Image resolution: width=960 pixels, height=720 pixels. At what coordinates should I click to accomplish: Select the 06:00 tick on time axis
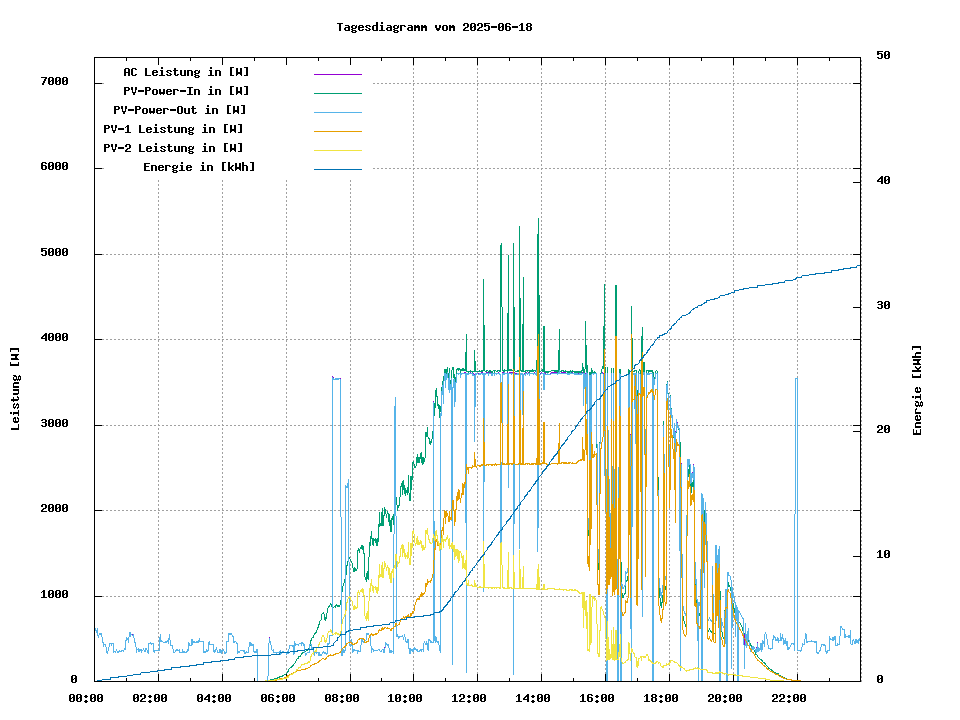click(277, 698)
